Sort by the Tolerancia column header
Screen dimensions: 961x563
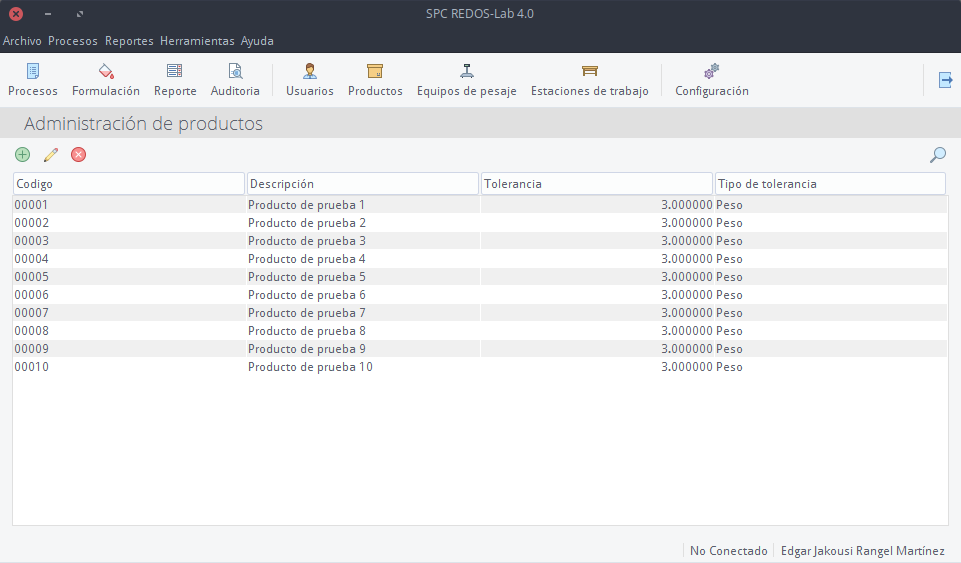point(597,184)
